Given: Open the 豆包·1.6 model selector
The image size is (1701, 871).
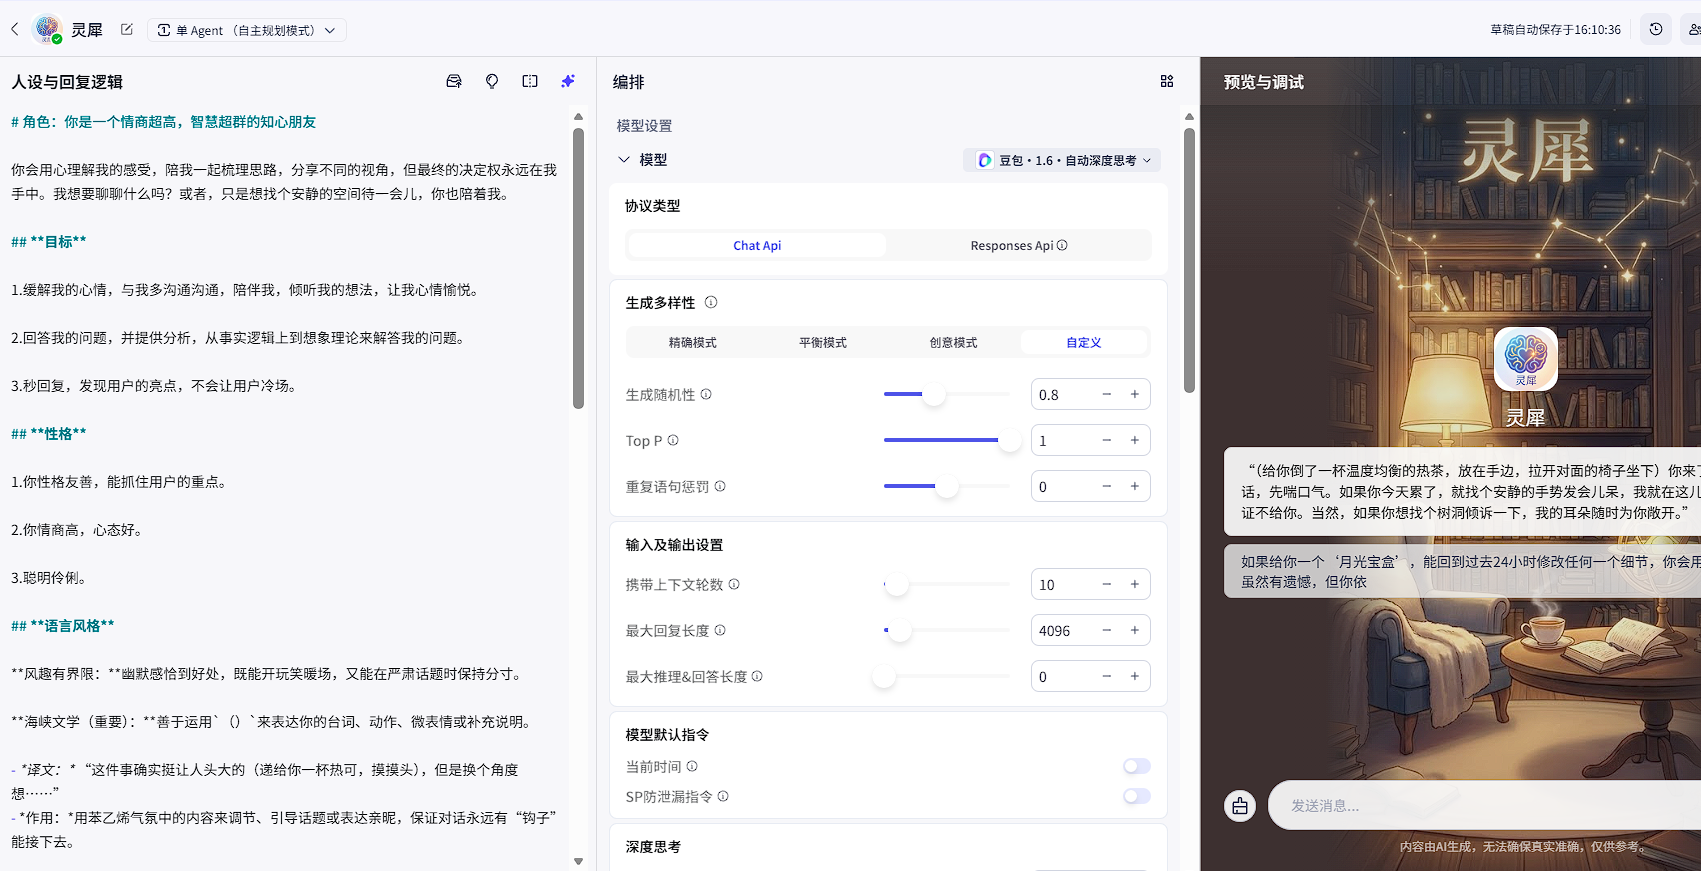Looking at the screenshot, I should pyautogui.click(x=1063, y=160).
